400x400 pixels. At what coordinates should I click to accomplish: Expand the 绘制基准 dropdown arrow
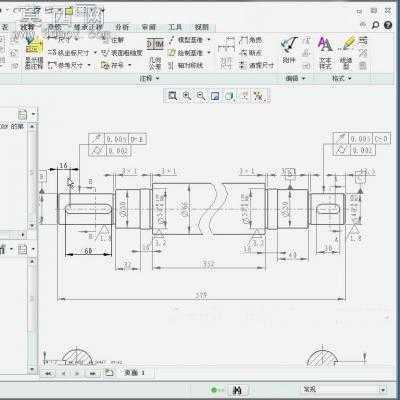[209, 53]
